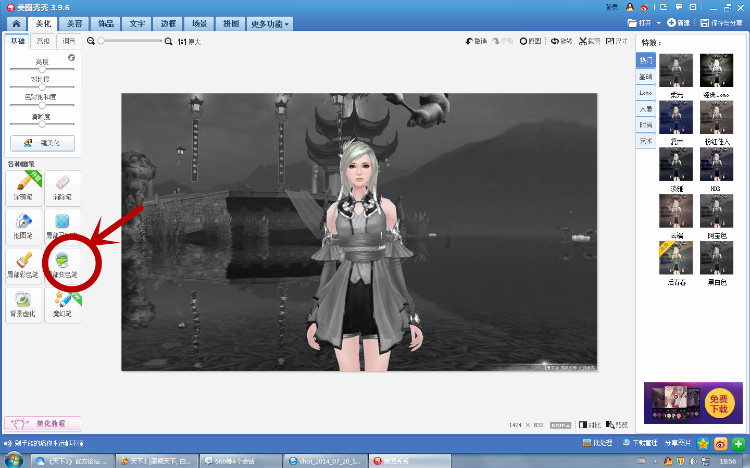Switch to the 美容 beauty tab
Viewport: 750px width, 468px height.
[74, 23]
